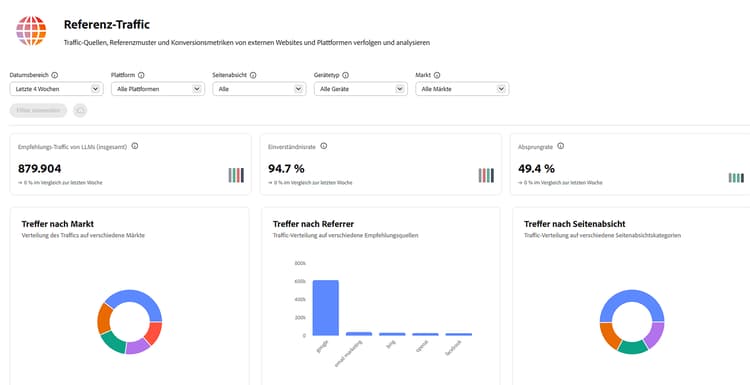Click the email marketing bar in referrer chart
The image size is (750, 385).
tap(359, 334)
